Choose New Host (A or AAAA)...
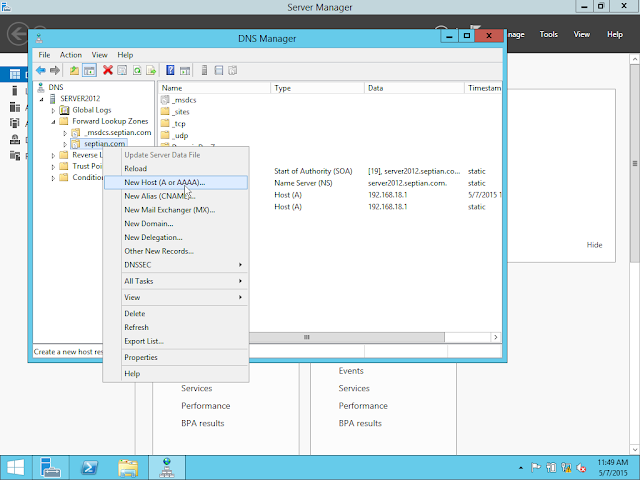640x480 pixels. click(x=176, y=182)
